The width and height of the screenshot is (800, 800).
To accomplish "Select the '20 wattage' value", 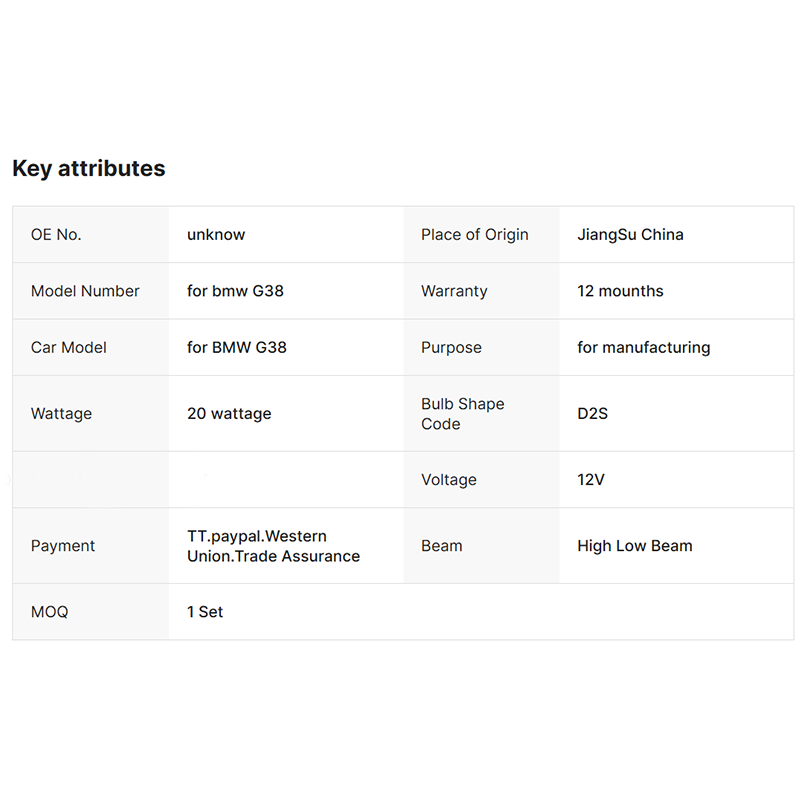I will point(229,413).
